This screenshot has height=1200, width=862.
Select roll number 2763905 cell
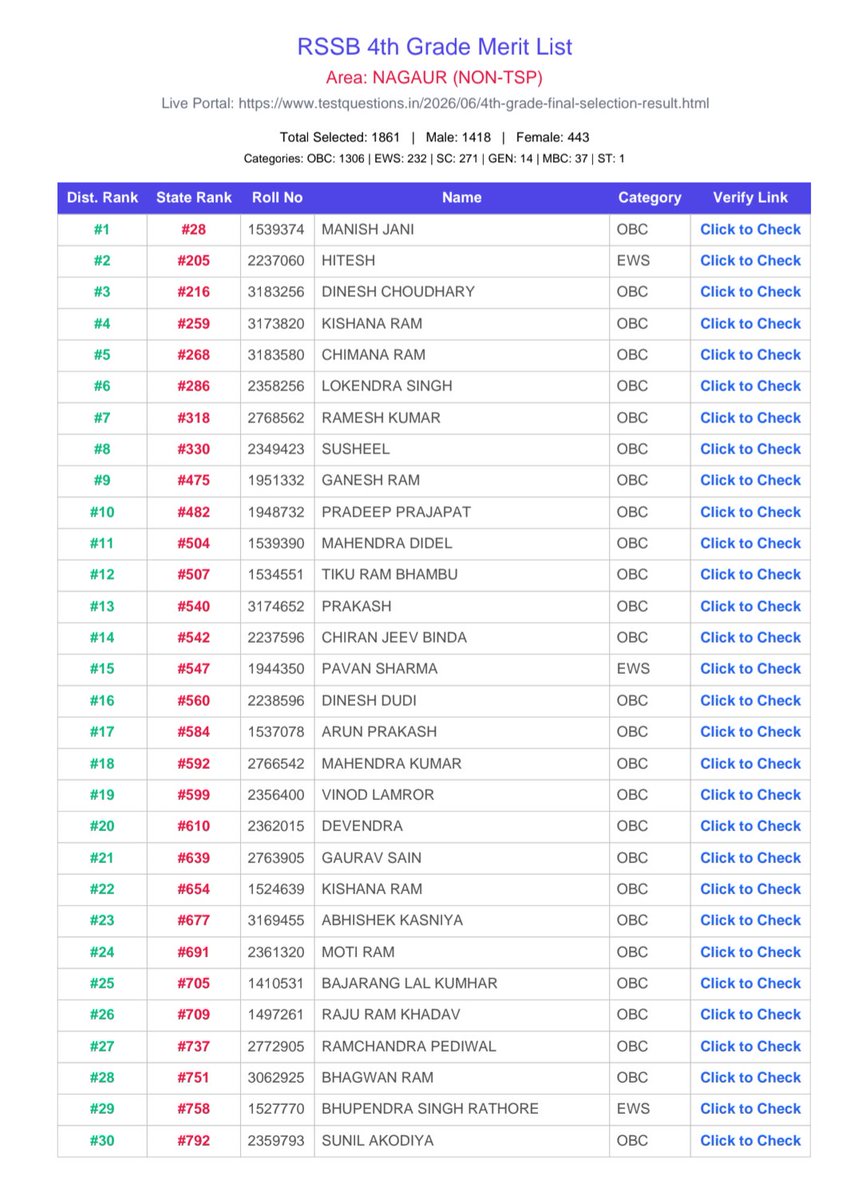tap(277, 857)
